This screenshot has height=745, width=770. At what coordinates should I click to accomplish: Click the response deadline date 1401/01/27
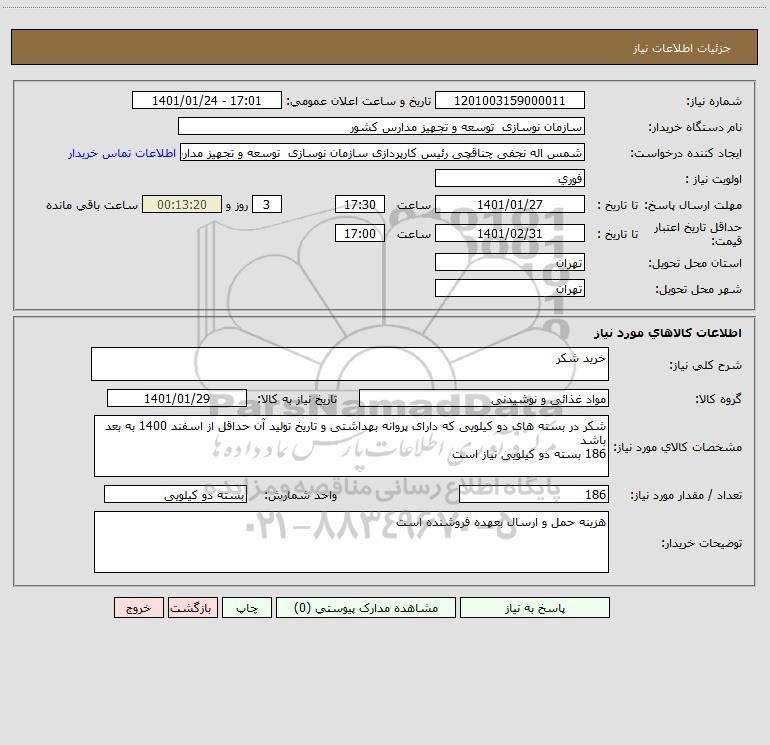pos(510,204)
